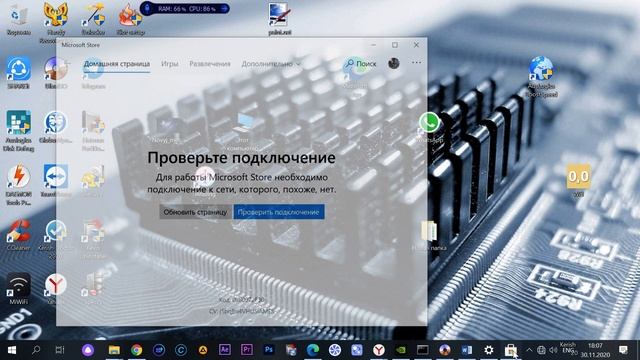This screenshot has width=640, height=360.
Task: Click the Поиск search button in Store
Action: (360, 64)
